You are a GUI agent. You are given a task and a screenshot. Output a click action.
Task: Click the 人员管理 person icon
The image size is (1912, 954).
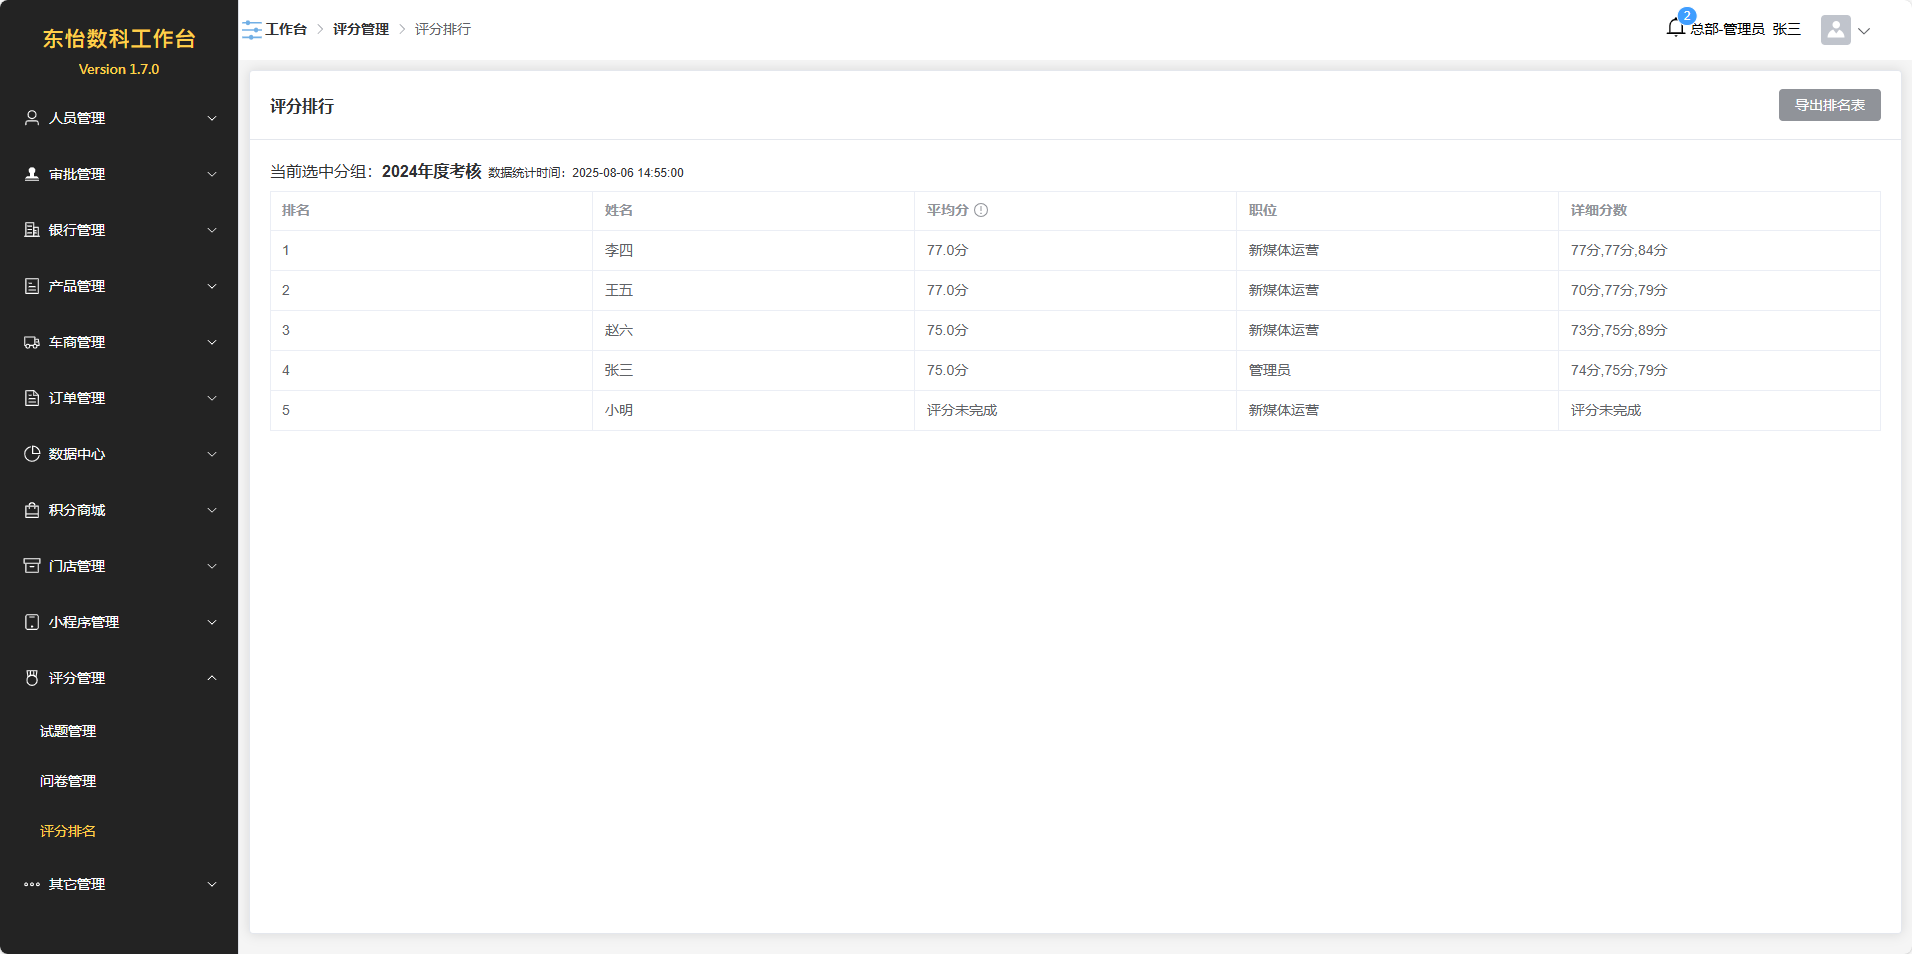pyautogui.click(x=32, y=118)
